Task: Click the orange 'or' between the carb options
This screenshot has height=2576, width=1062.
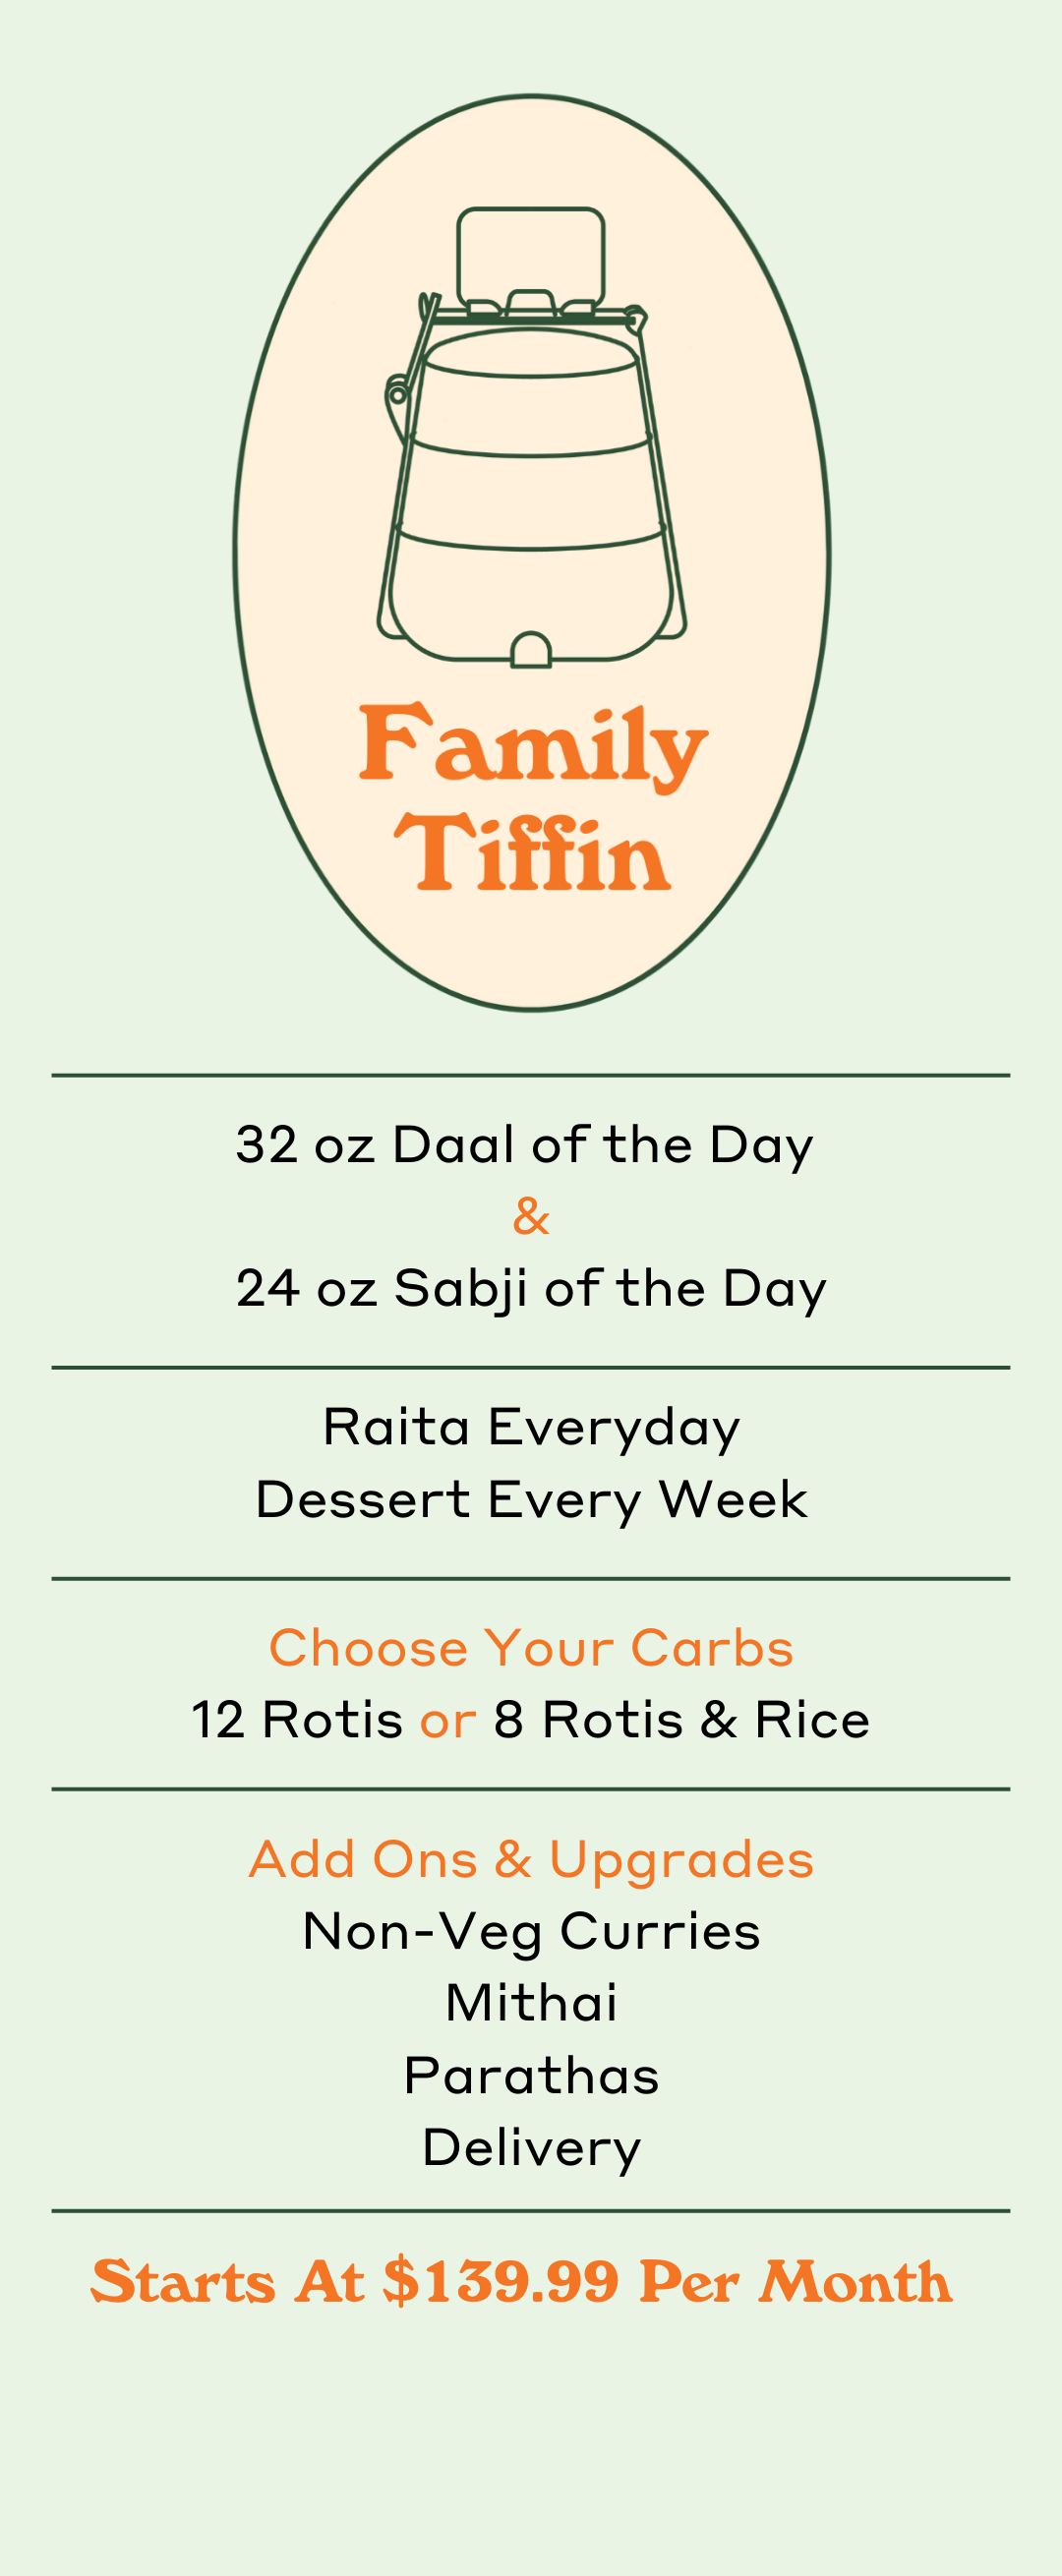Action: [x=448, y=1723]
